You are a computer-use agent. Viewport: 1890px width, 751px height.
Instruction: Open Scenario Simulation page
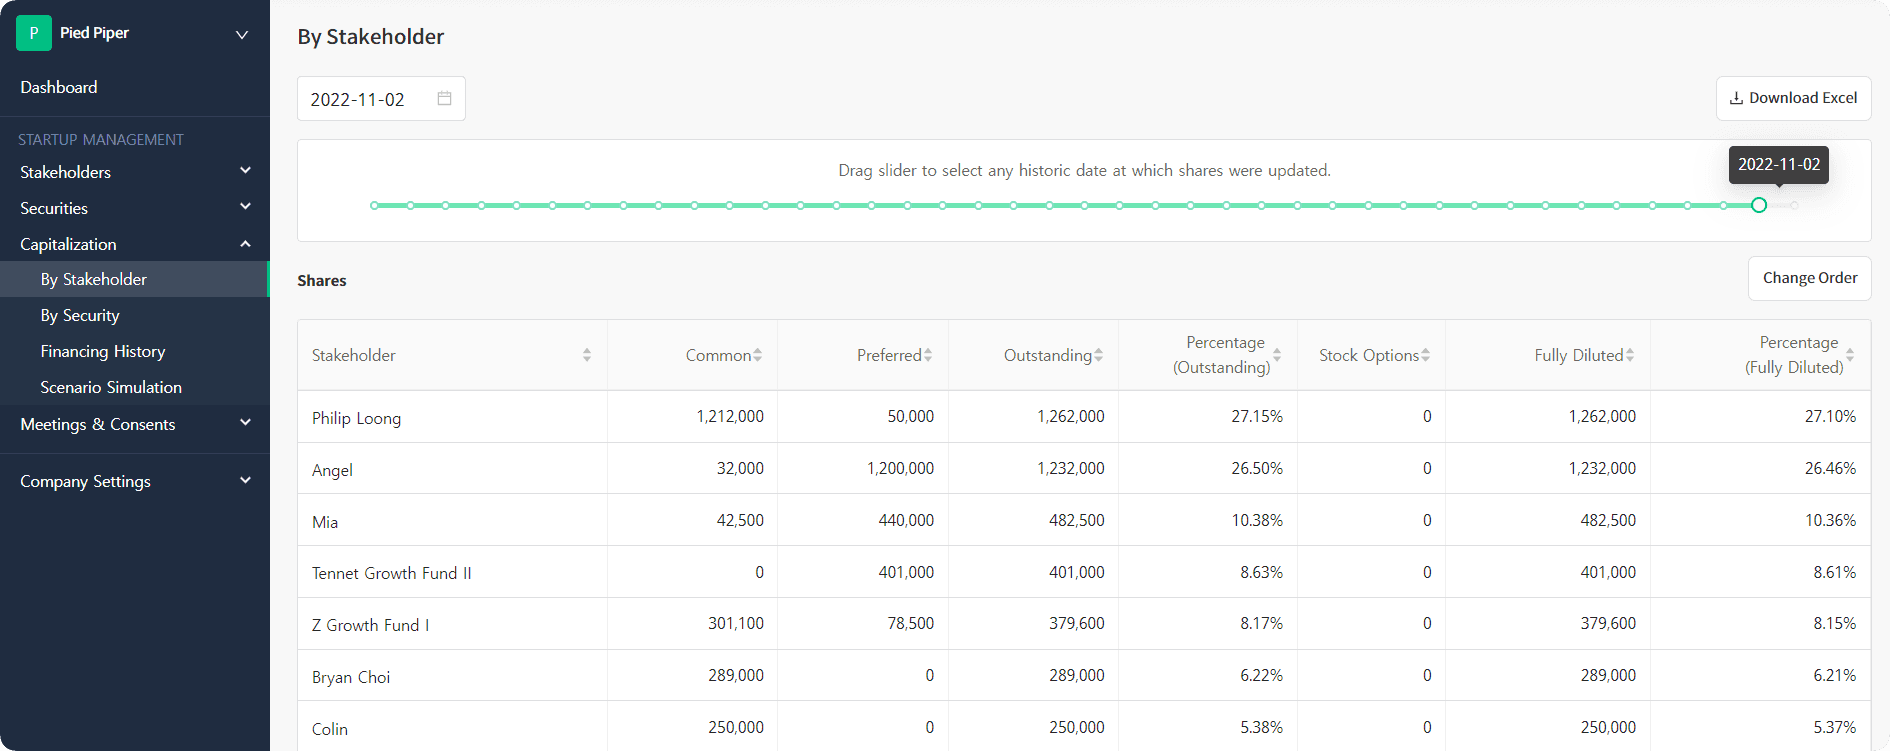(111, 387)
